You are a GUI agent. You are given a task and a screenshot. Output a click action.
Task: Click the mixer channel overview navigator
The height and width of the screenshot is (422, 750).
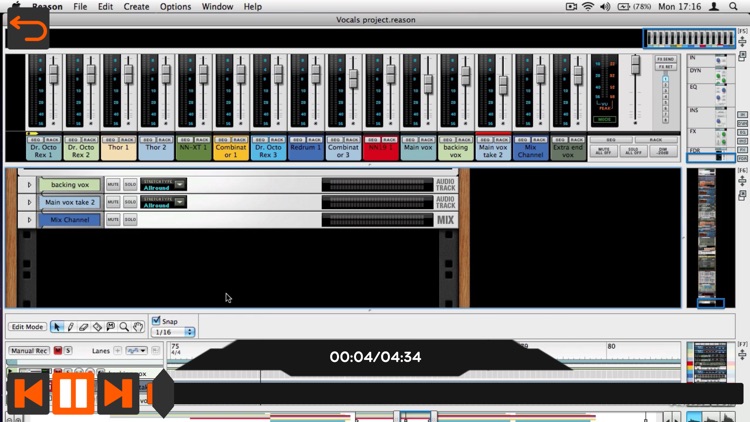pos(689,39)
